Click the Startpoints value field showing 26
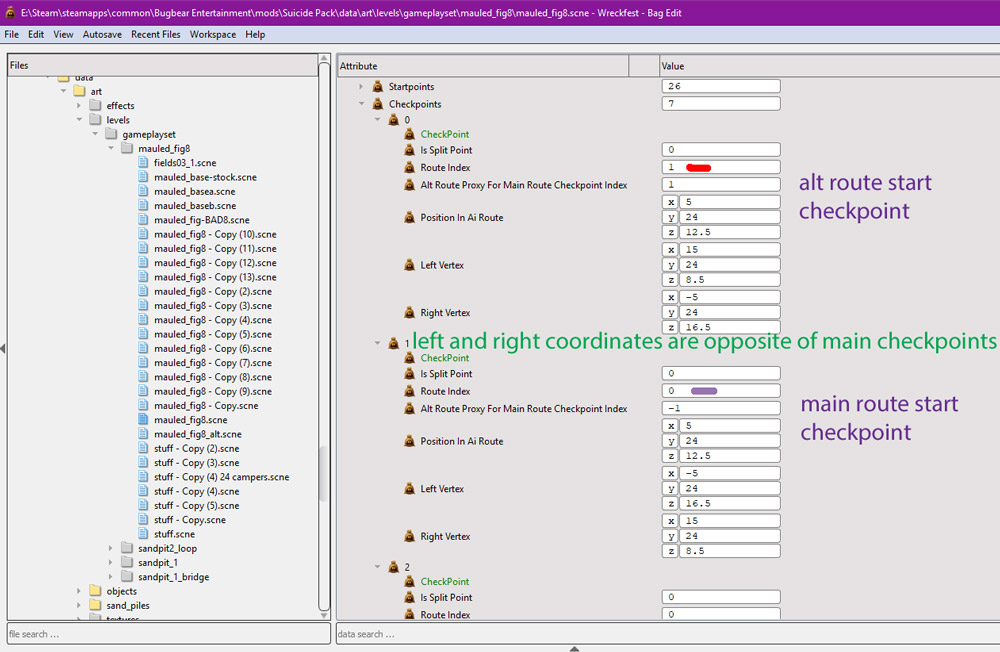 (x=721, y=86)
